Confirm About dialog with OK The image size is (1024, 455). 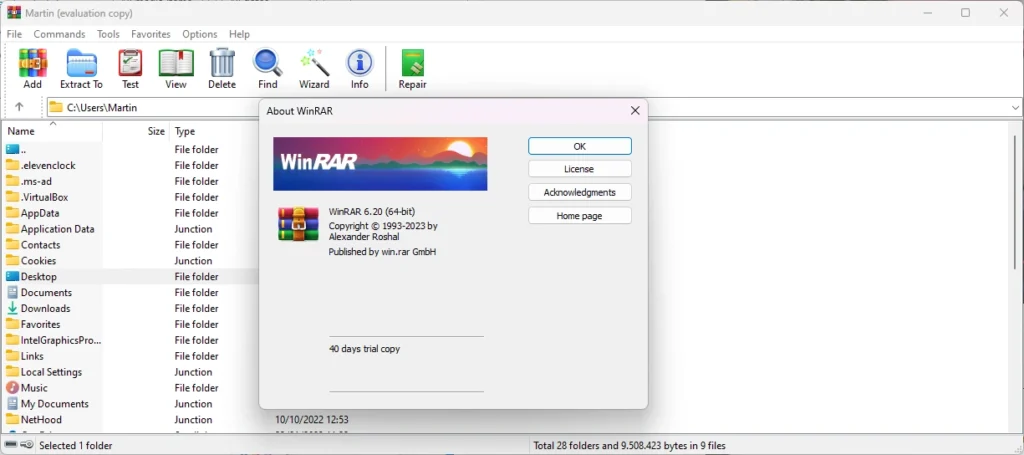point(580,146)
